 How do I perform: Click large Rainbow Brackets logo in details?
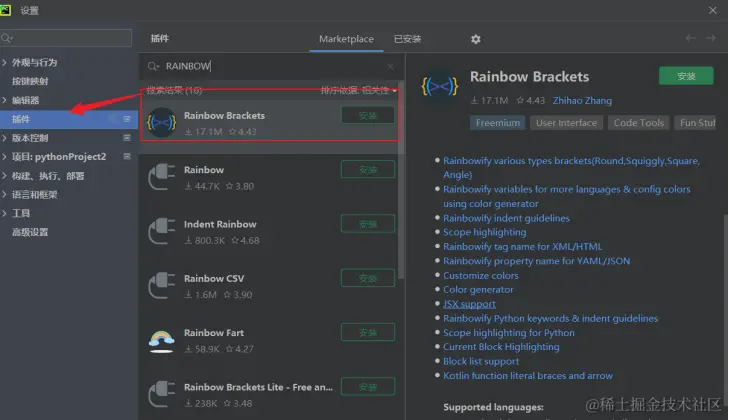[x=439, y=87]
